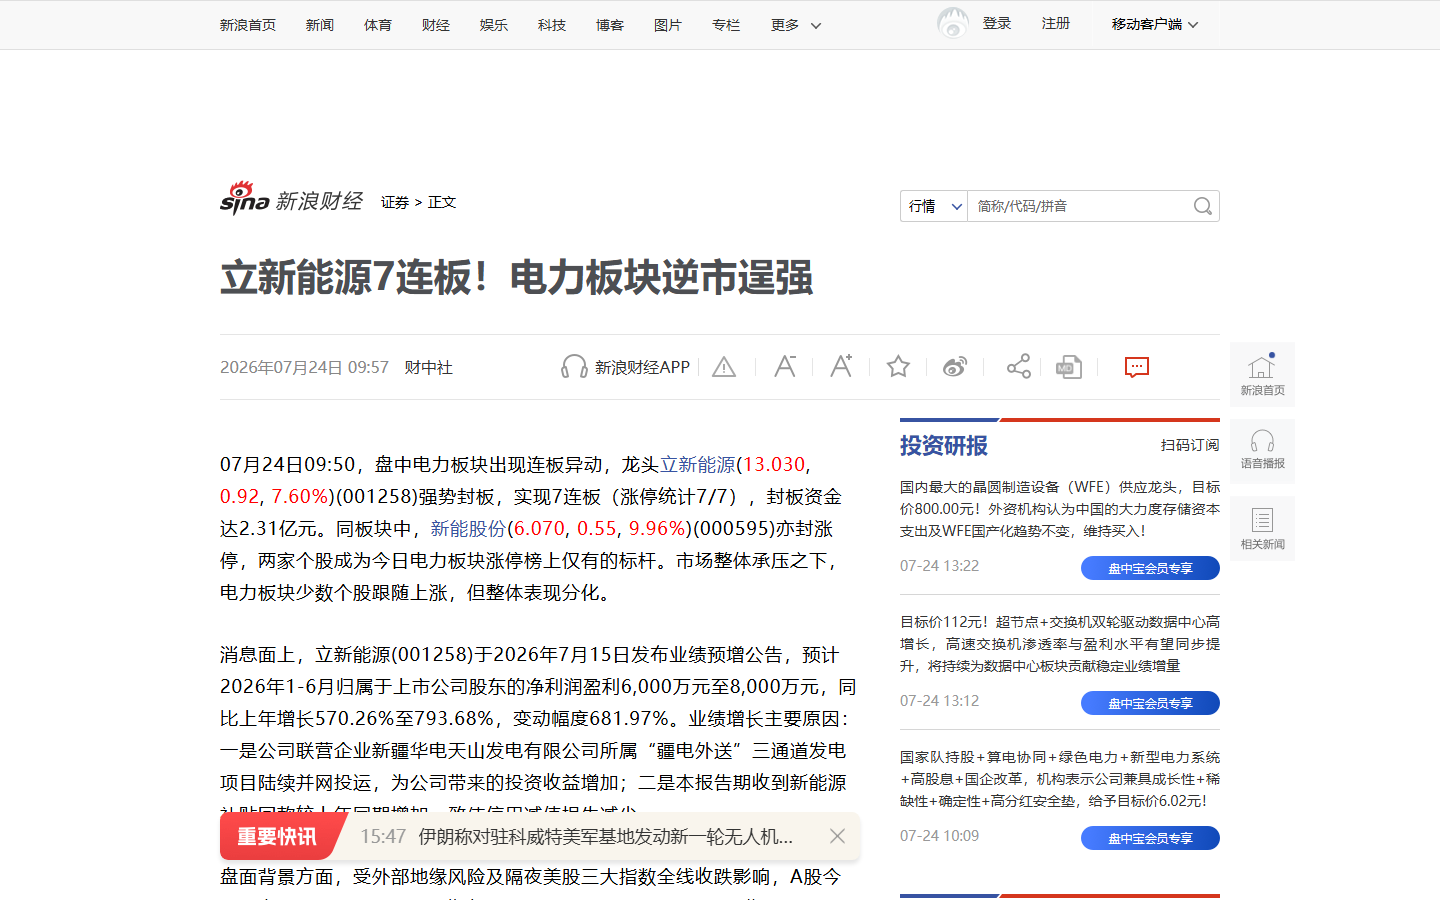Start 语音播报 audio reading
1440x900 pixels.
pyautogui.click(x=1262, y=451)
